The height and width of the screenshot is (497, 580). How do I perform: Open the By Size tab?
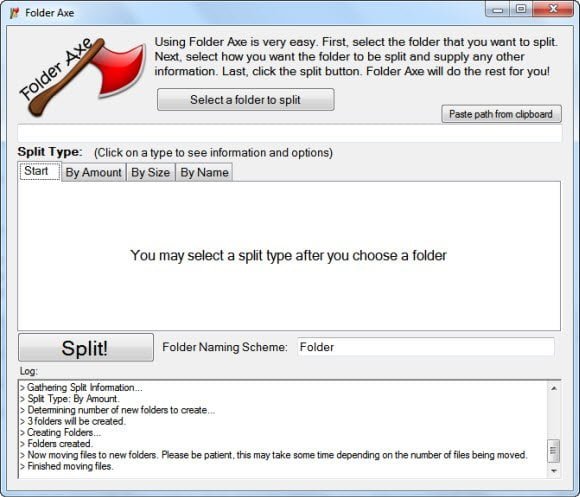tap(151, 172)
